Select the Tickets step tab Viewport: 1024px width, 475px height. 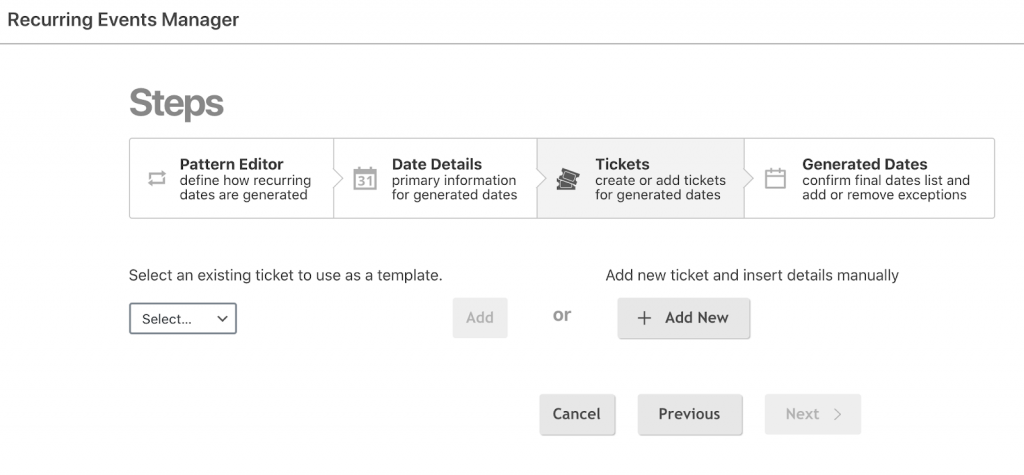[x=641, y=178]
